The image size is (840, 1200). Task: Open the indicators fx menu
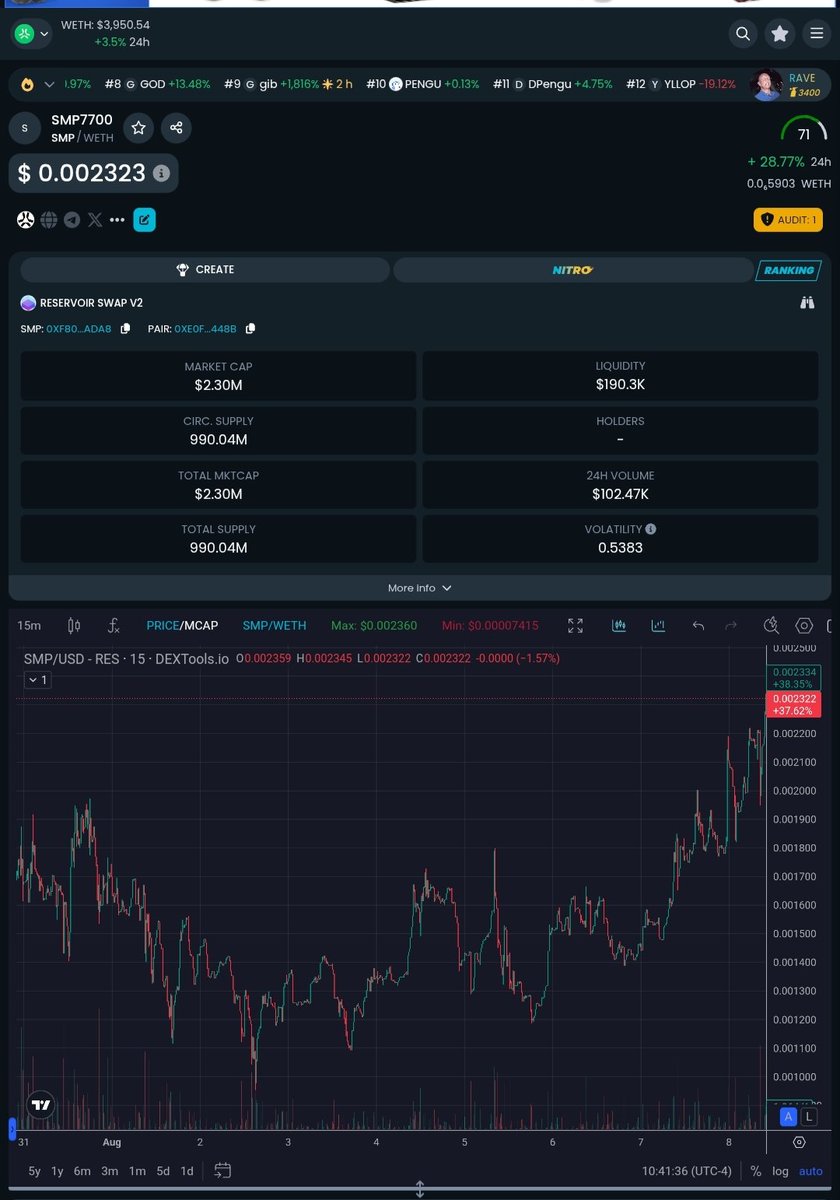113,626
